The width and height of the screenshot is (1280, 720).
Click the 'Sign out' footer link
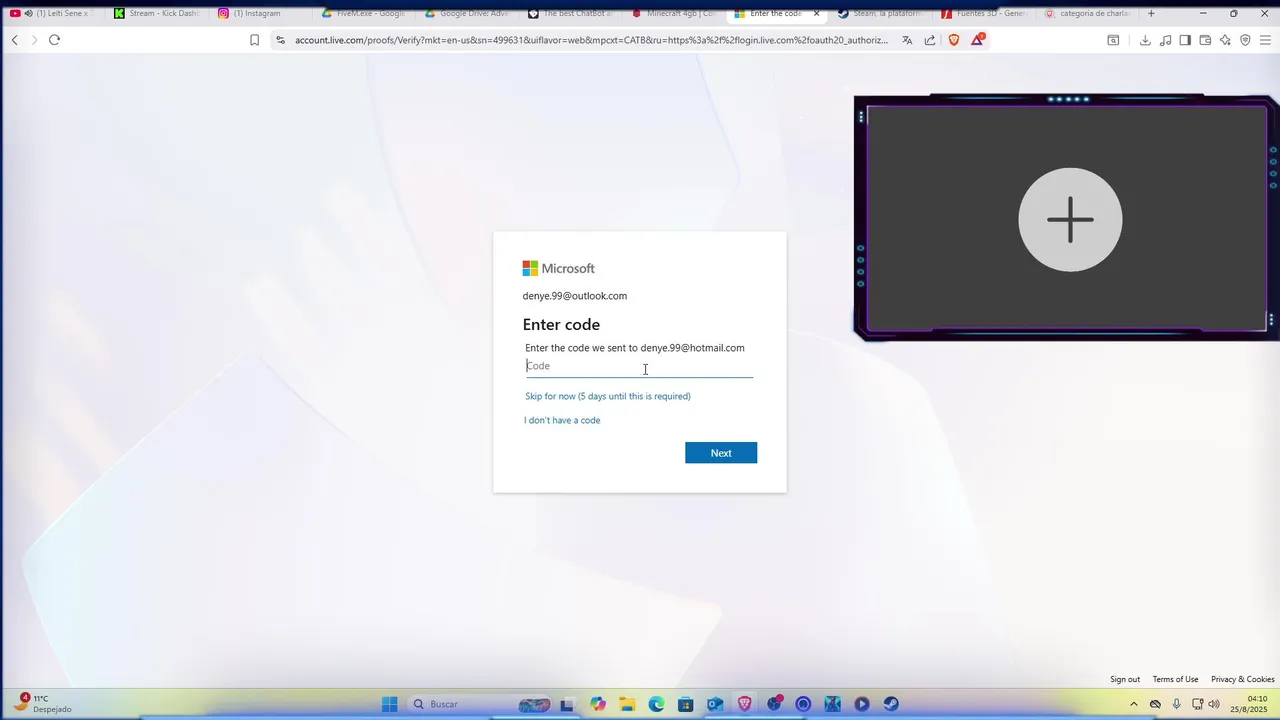[1125, 680]
